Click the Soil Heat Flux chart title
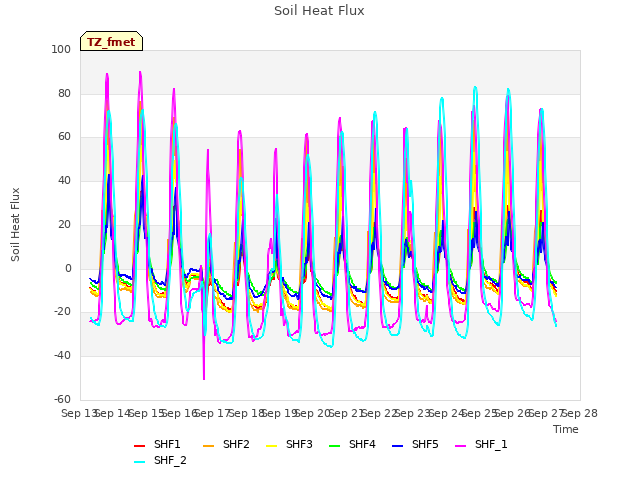This screenshot has height=480, width=640. point(319,11)
